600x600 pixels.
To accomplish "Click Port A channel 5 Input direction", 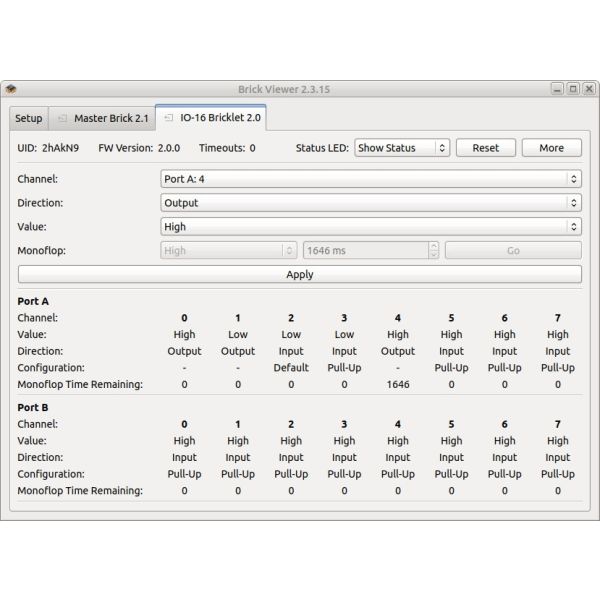I will point(451,351).
